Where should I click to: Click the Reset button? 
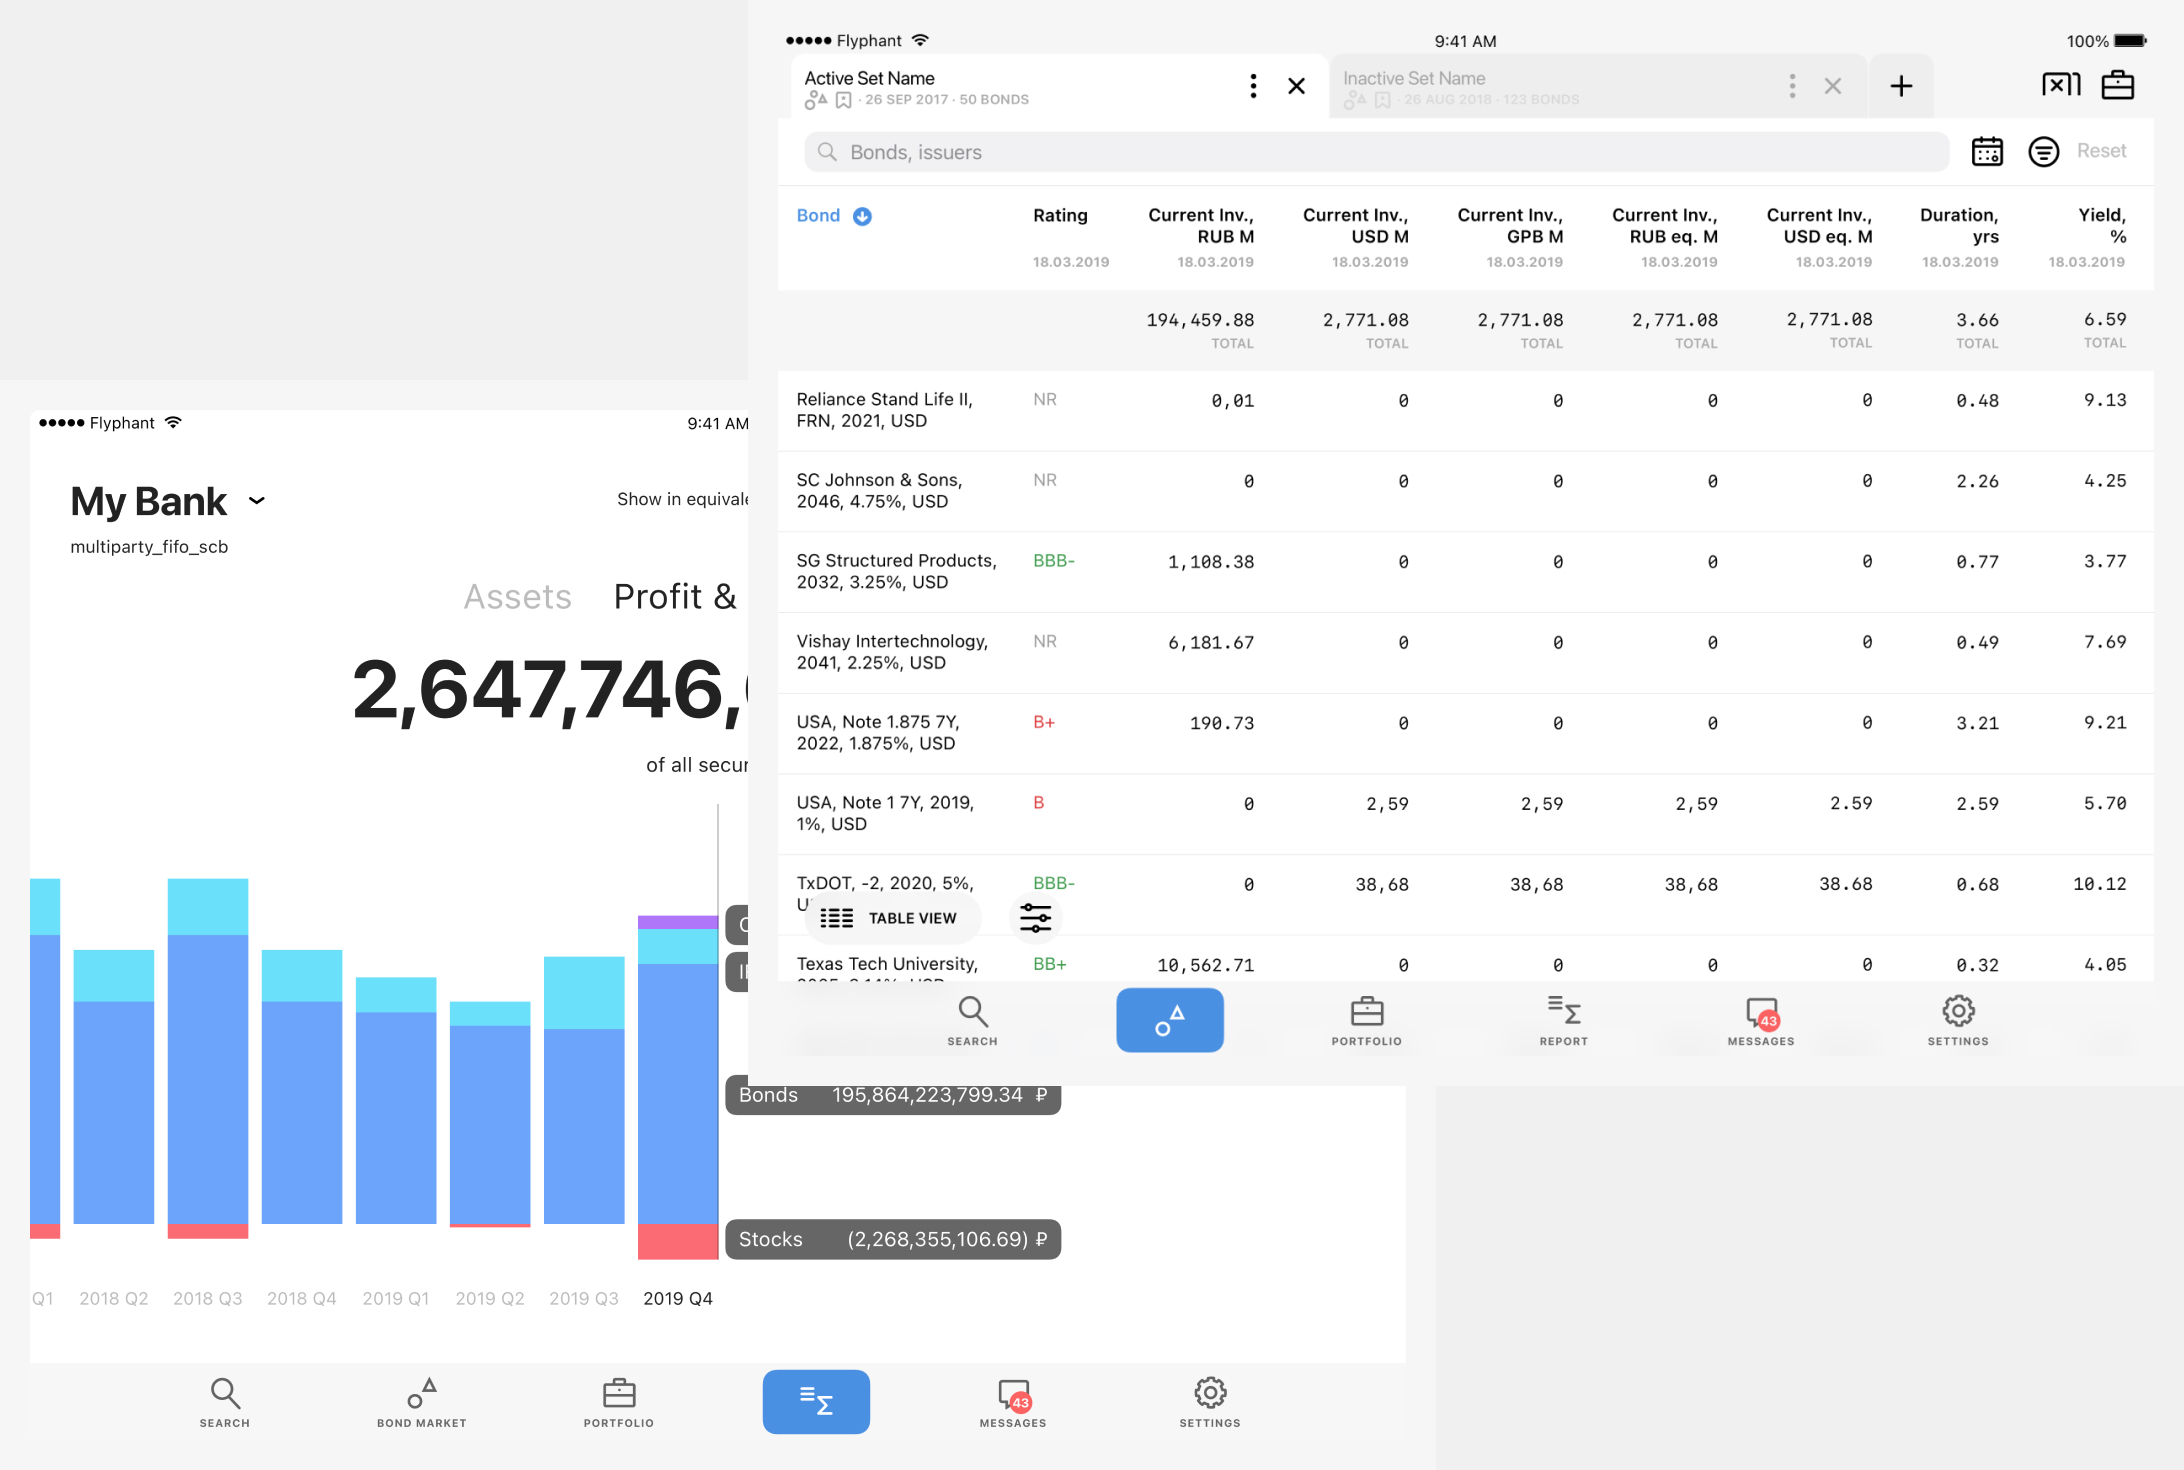tap(2100, 151)
